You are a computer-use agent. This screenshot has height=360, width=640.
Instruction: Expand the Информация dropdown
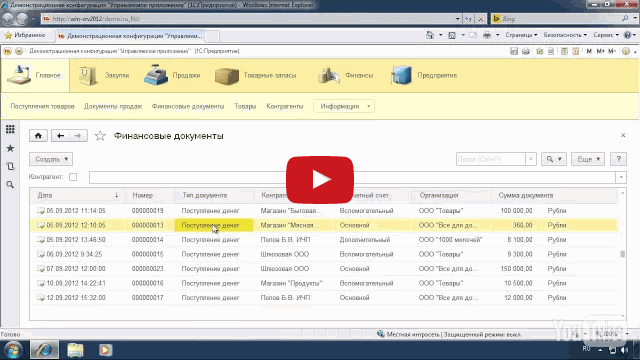tap(344, 106)
